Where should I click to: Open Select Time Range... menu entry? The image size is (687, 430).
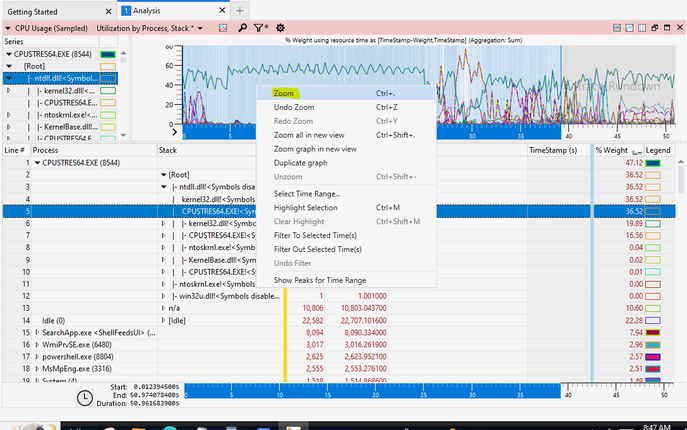(x=346, y=194)
